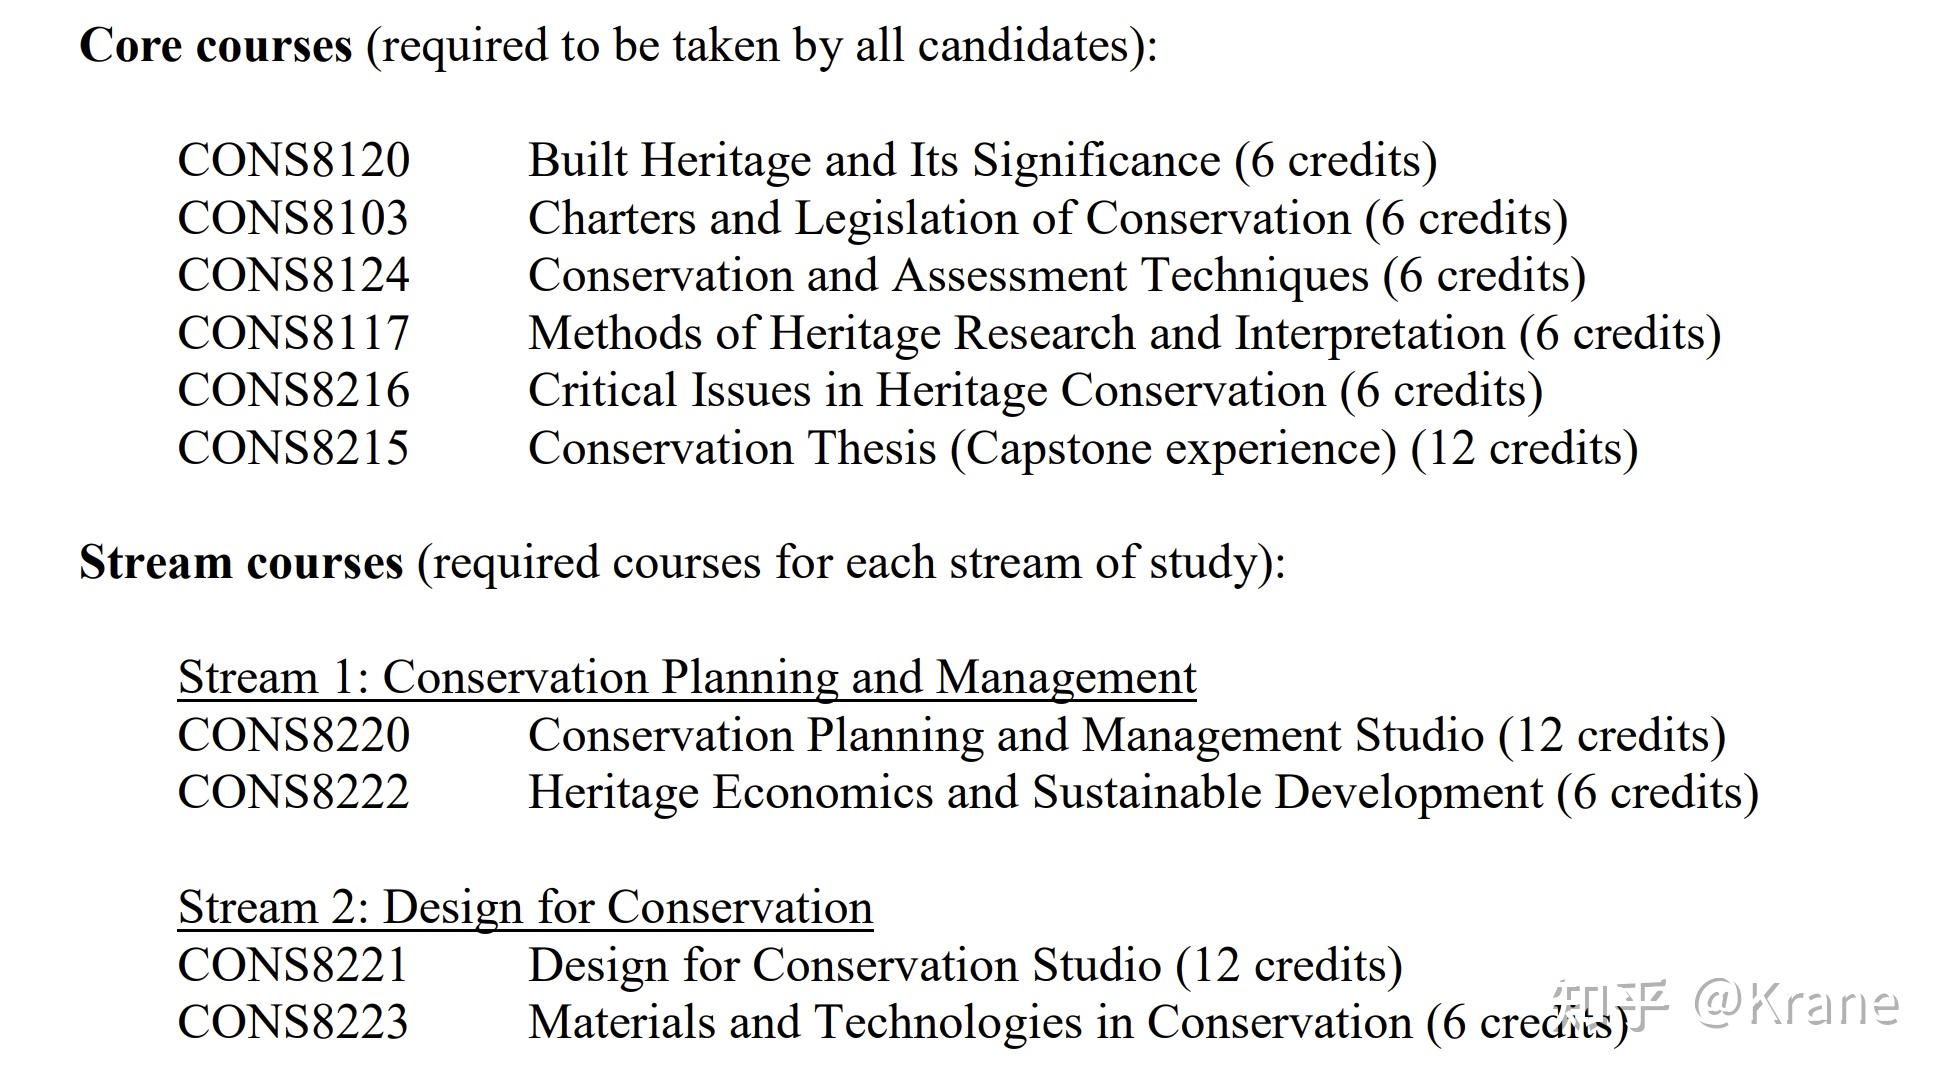Viewport: 1949px width, 1082px height.
Task: Click course code CONS8103
Action: click(x=293, y=219)
